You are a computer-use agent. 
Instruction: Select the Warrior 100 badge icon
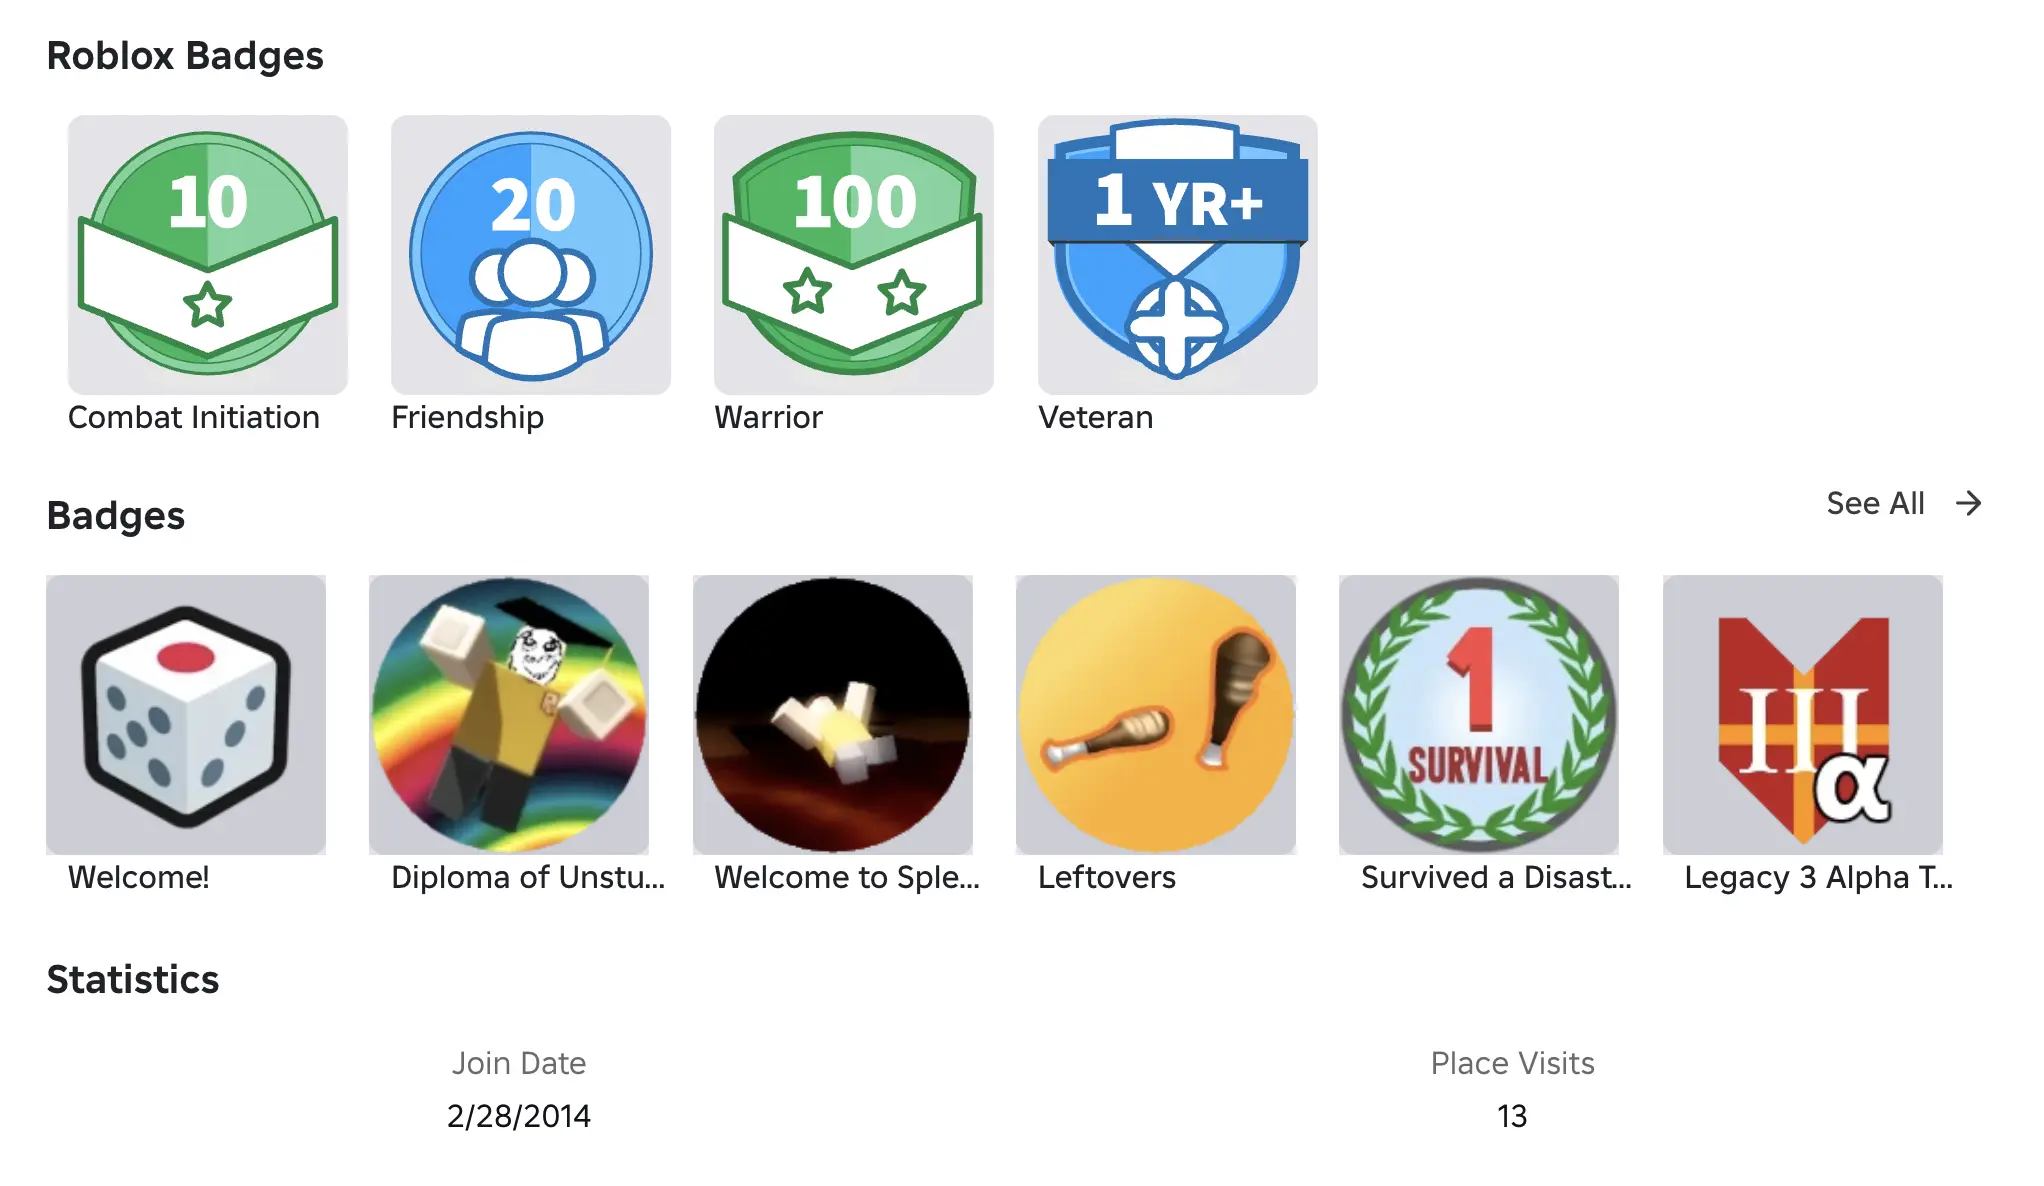(854, 254)
